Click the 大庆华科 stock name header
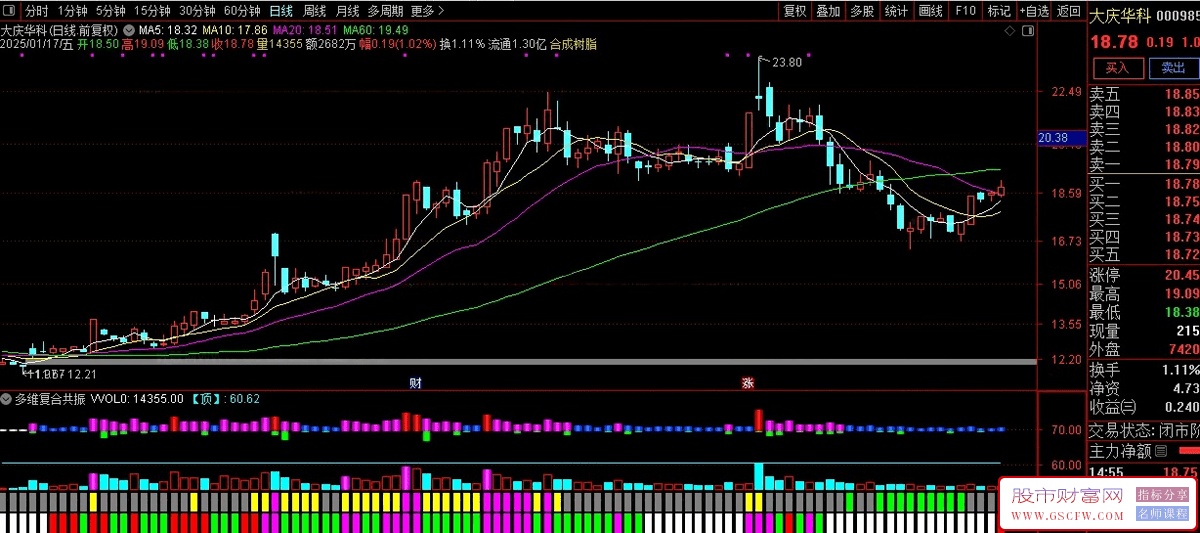 pos(1119,15)
